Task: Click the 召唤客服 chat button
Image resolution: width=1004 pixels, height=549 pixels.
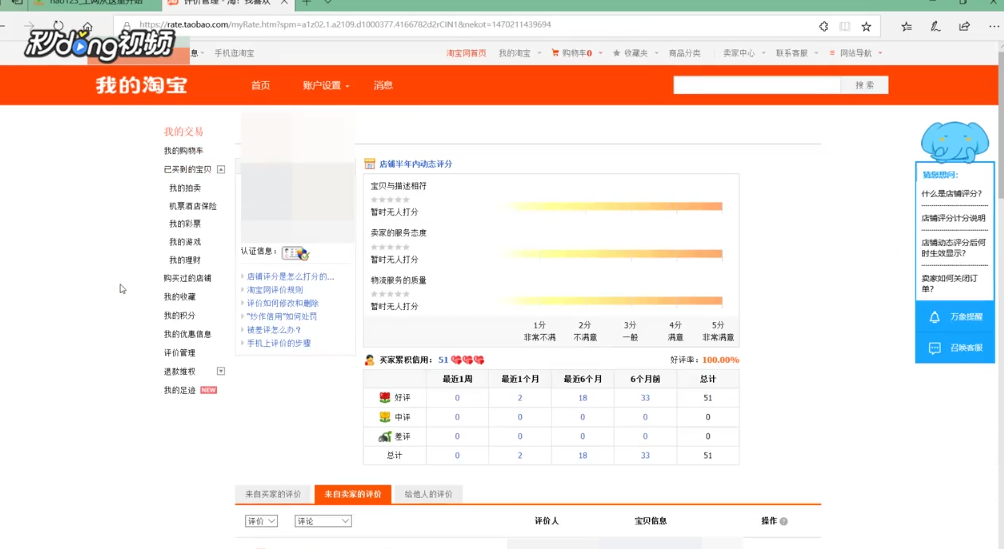Action: pos(955,348)
